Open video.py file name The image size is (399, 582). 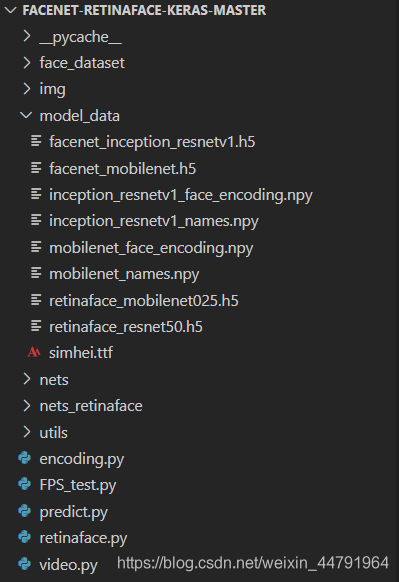tap(68, 565)
